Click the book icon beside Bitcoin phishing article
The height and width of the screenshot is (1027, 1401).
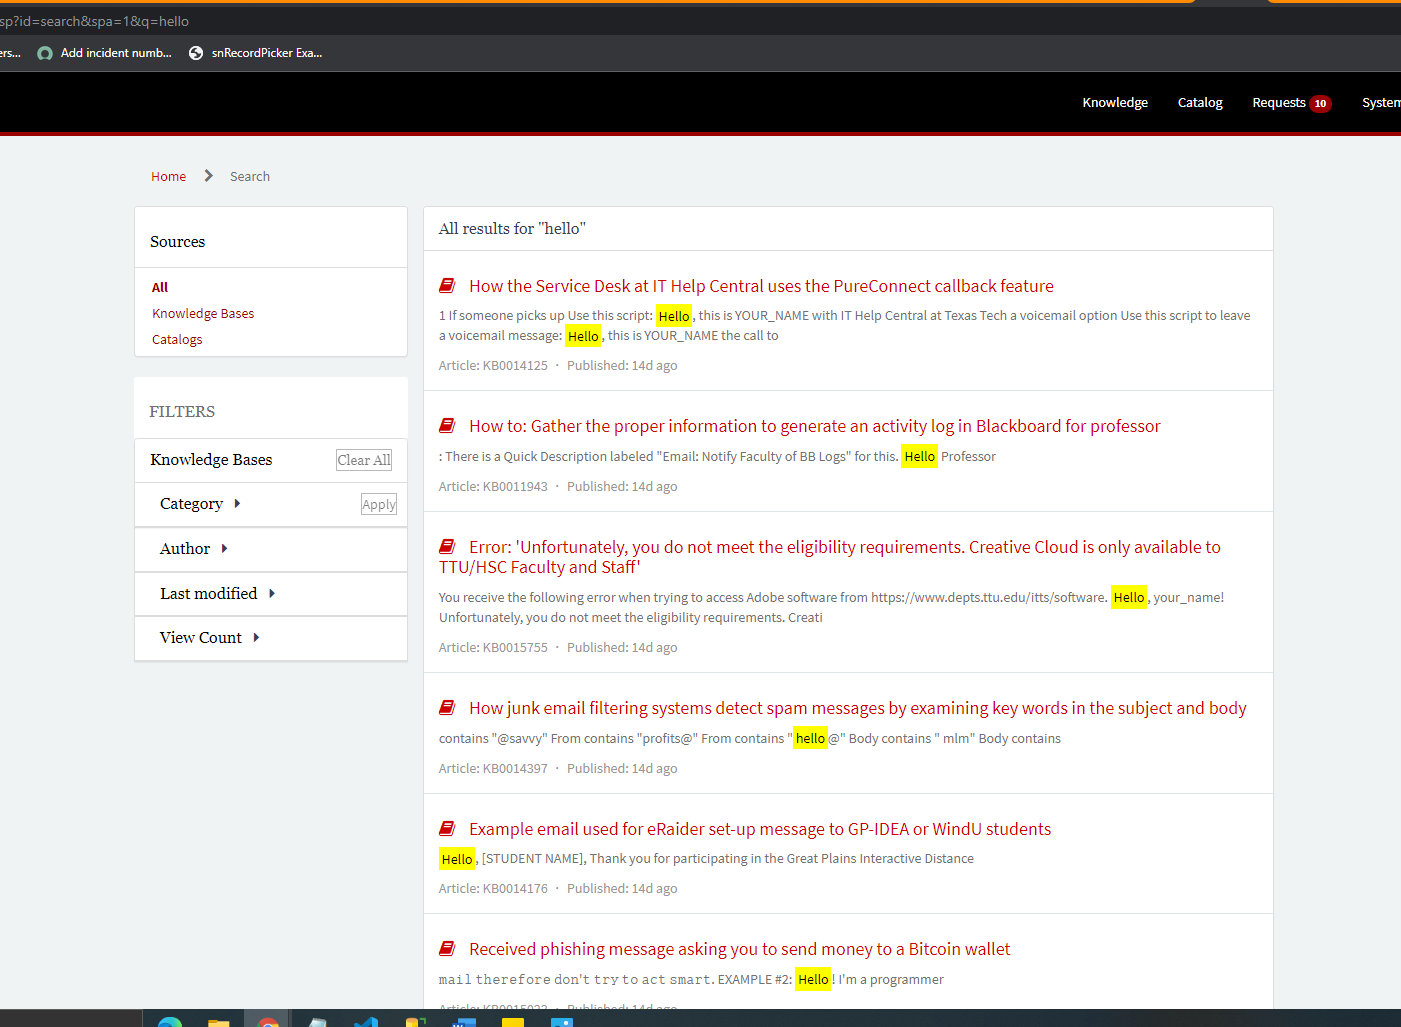coord(447,949)
